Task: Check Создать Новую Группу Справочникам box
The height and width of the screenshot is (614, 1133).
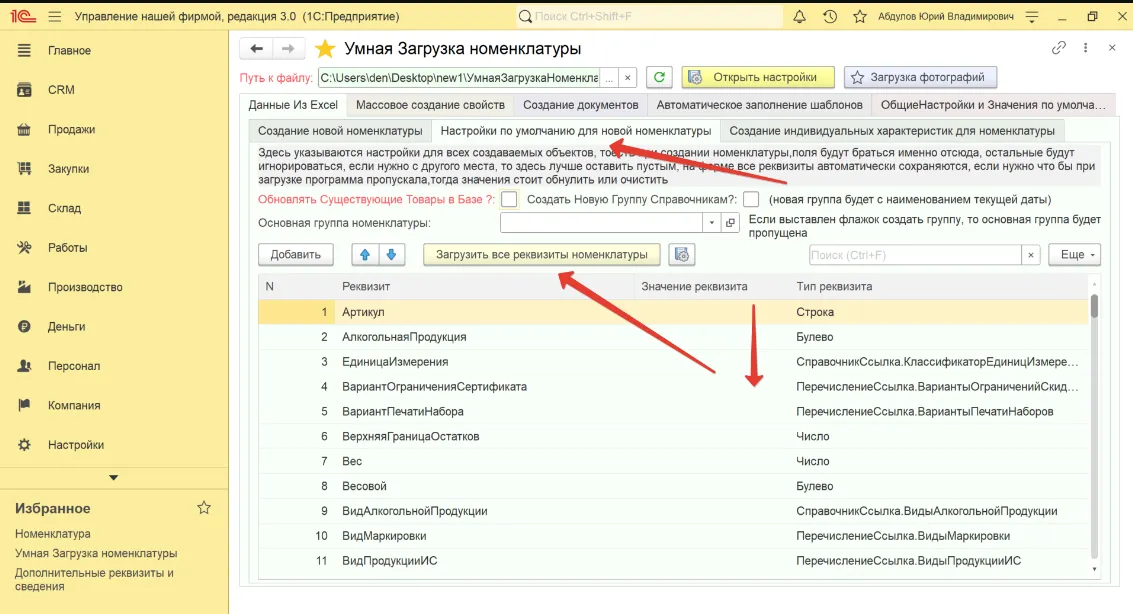Action: click(751, 199)
